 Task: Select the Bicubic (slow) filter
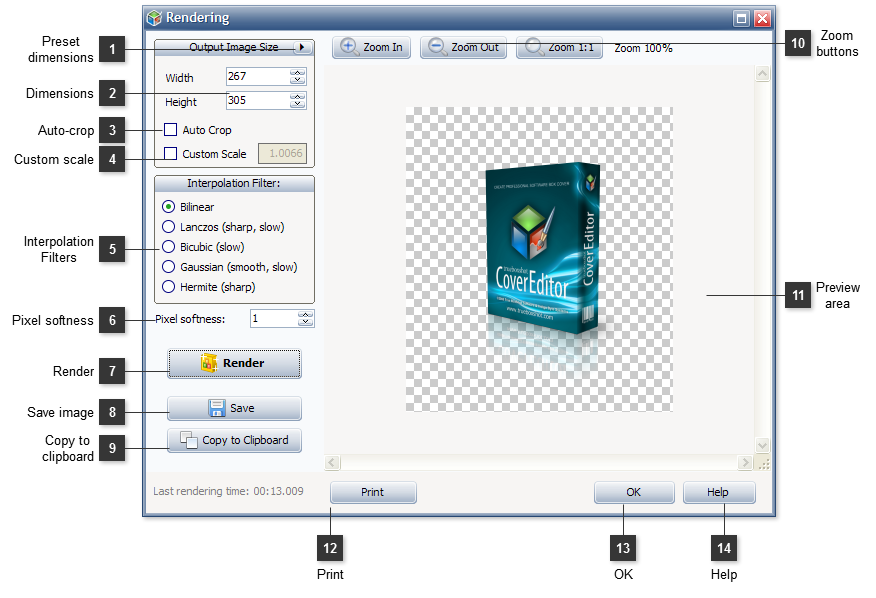coord(168,247)
